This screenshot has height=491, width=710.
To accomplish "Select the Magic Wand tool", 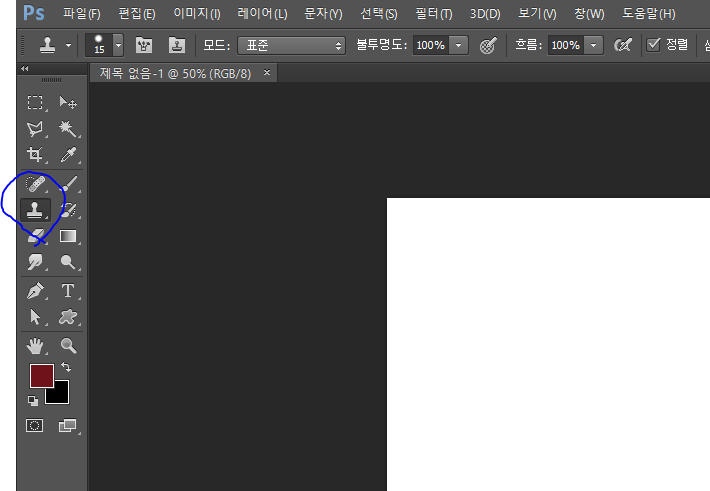I will [68, 129].
